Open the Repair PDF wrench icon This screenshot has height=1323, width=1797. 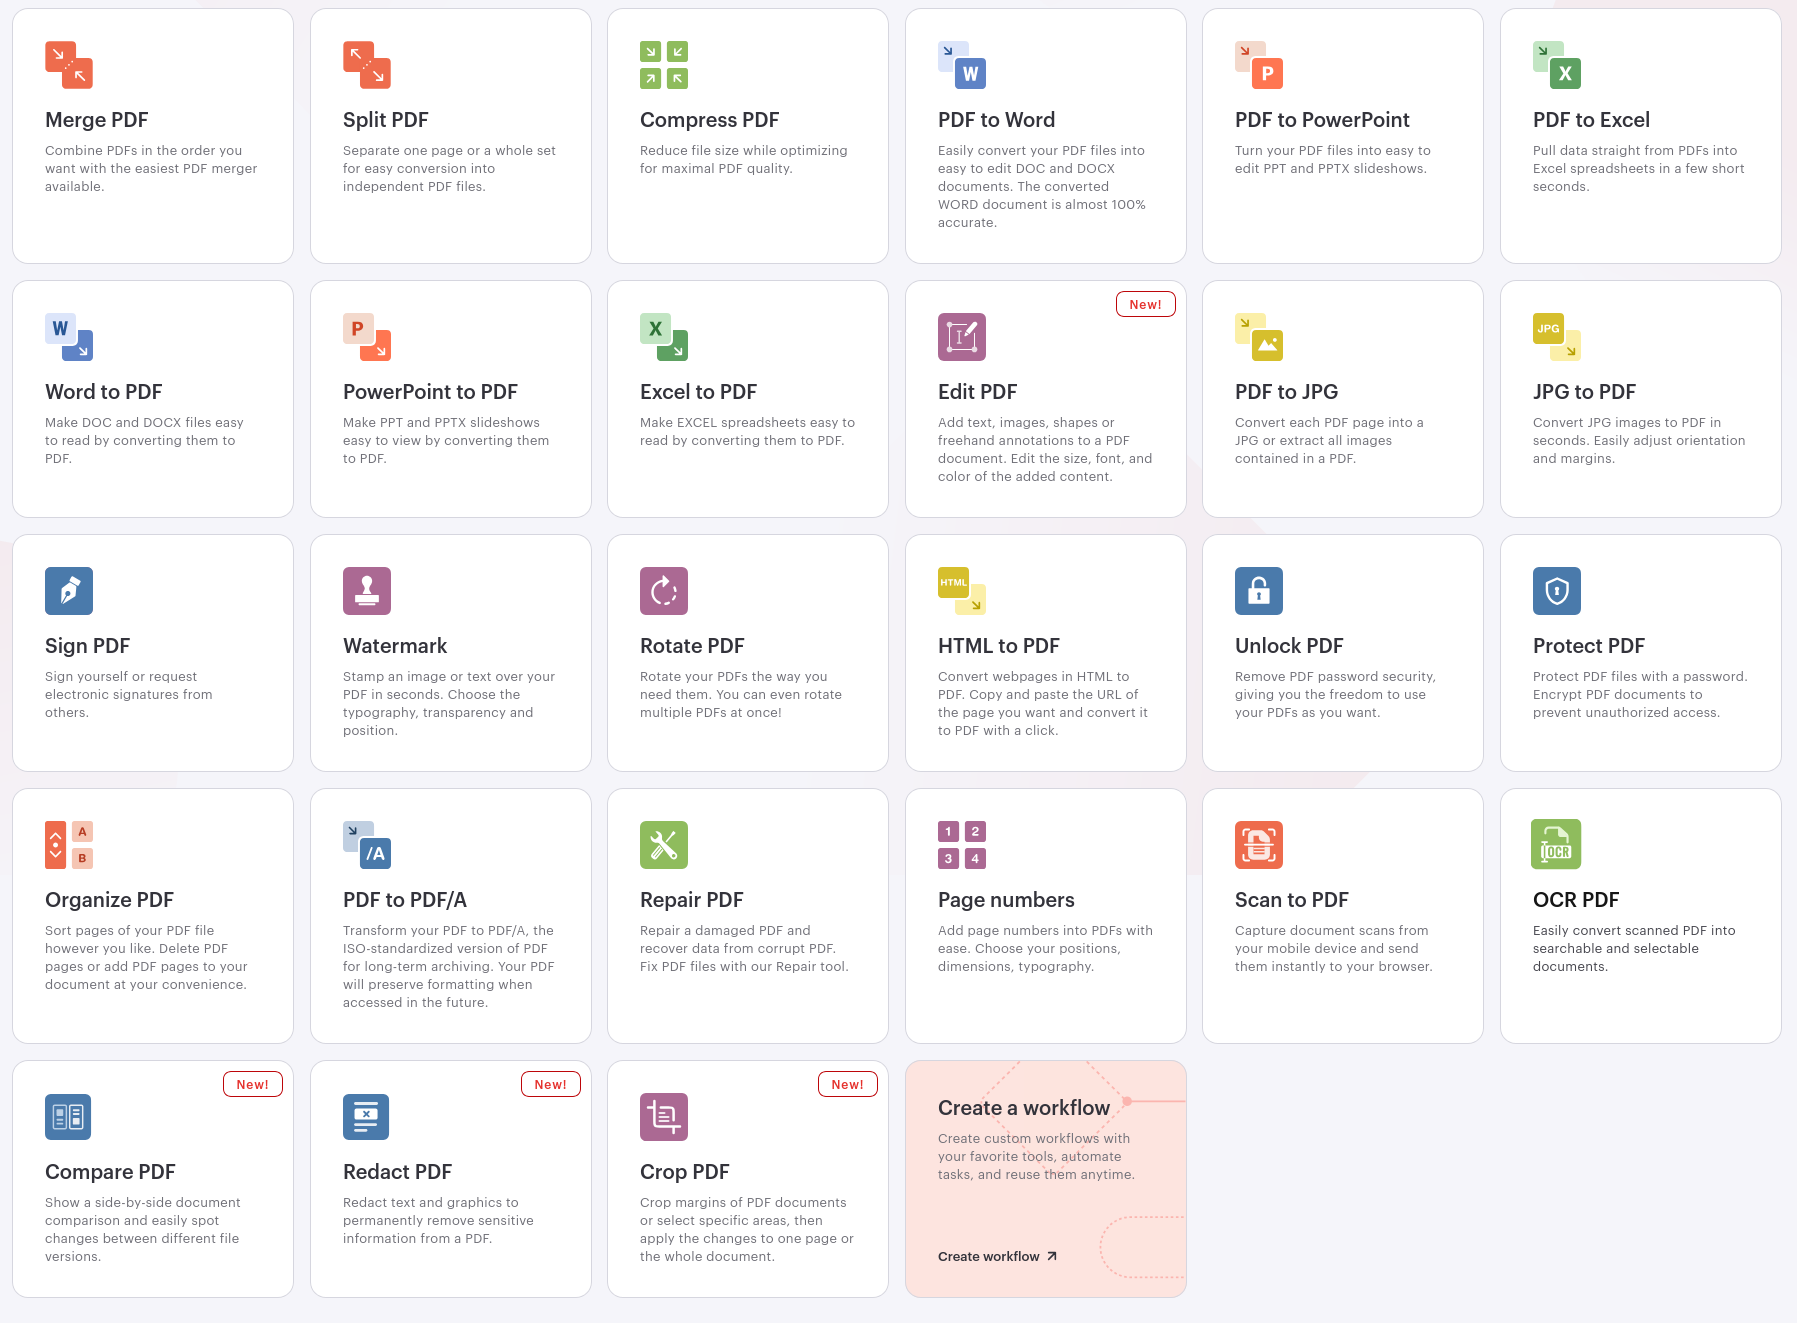tap(664, 845)
